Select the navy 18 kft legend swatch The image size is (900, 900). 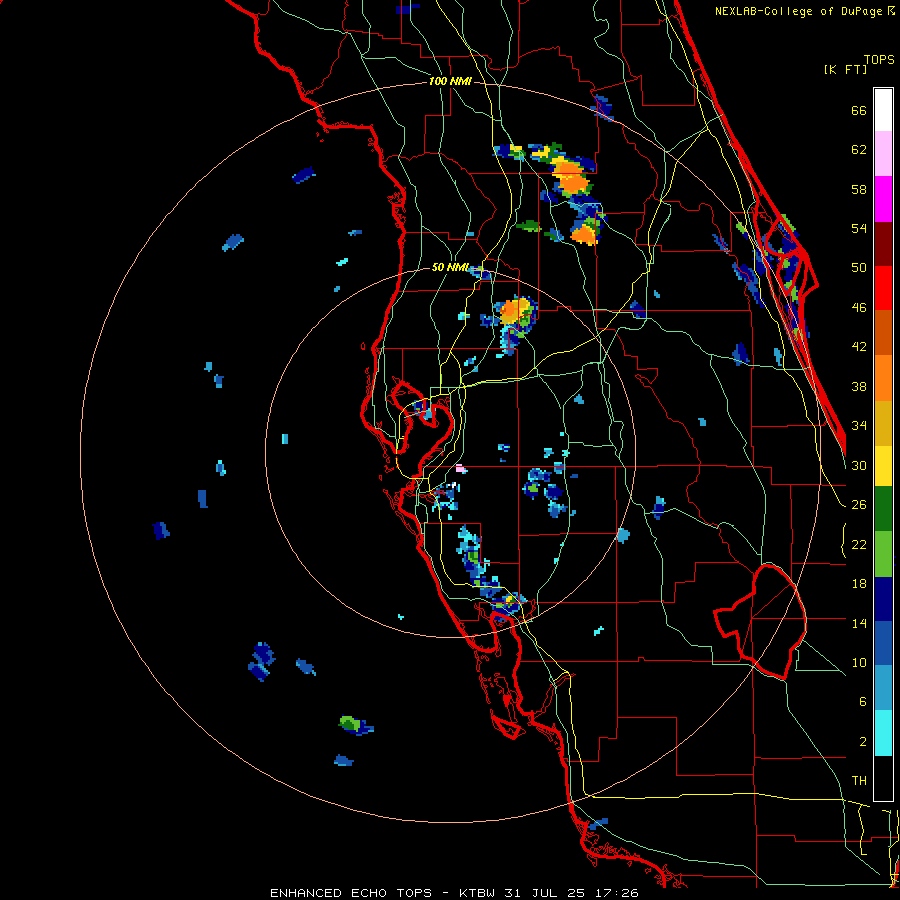point(883,599)
